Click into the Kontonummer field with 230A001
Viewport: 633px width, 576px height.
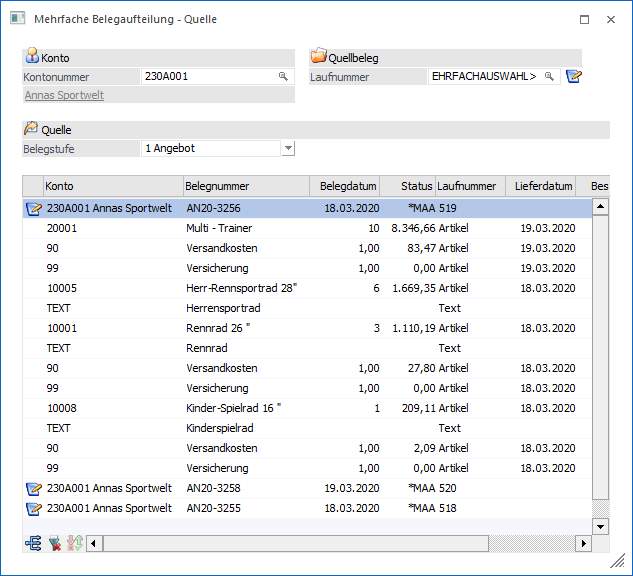click(x=208, y=76)
